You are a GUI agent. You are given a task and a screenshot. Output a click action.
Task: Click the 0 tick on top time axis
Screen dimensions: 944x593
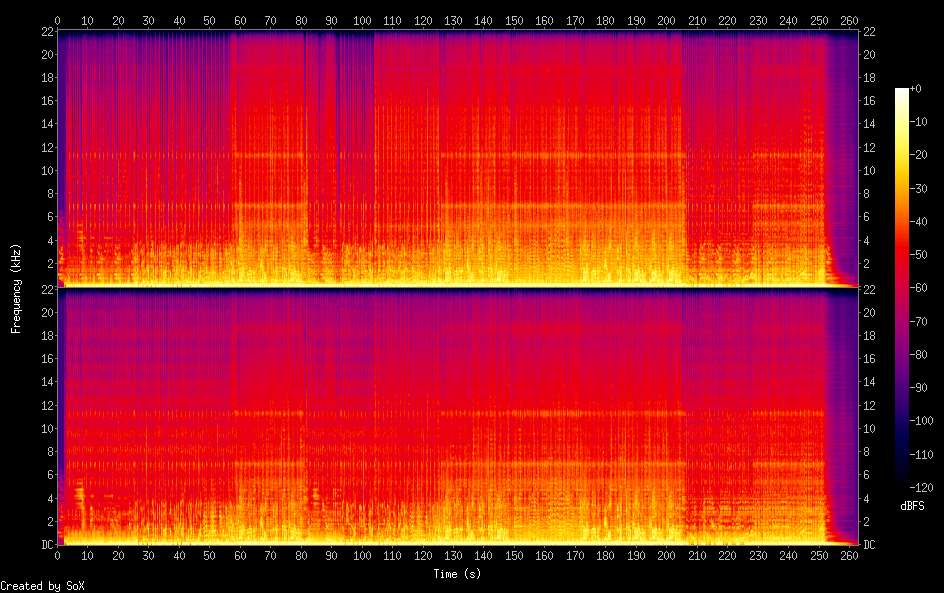57,20
